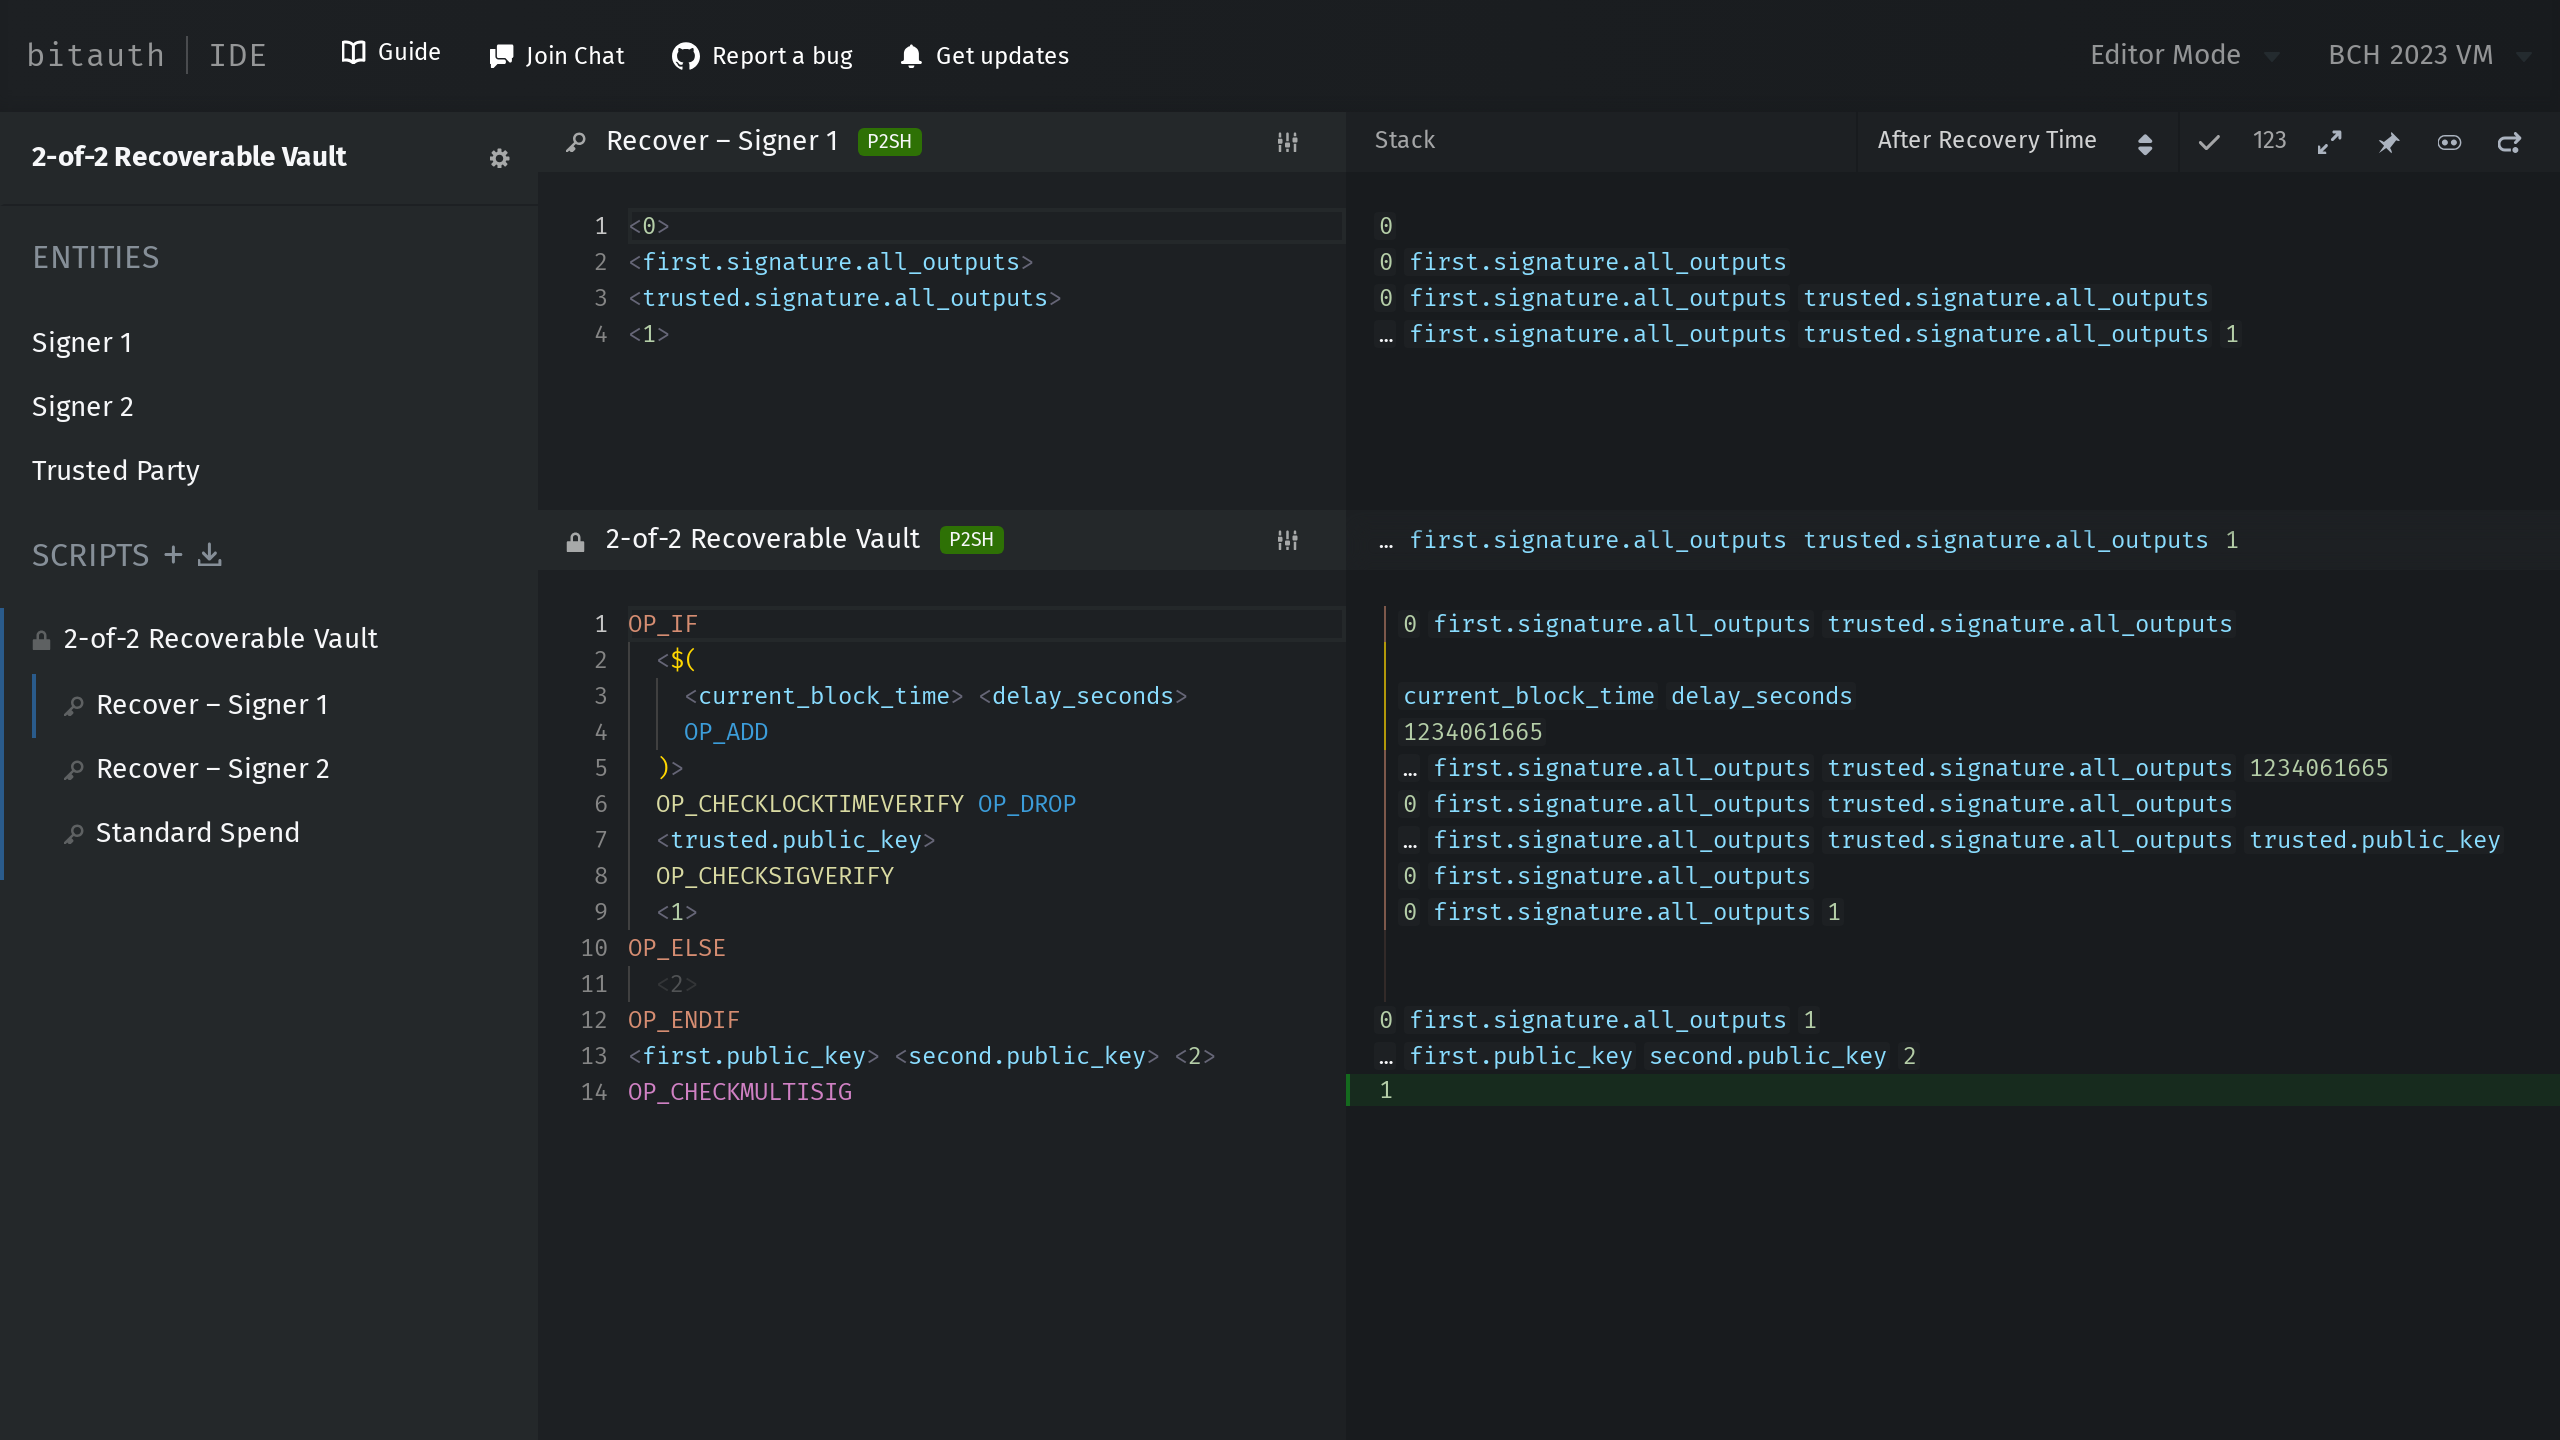The width and height of the screenshot is (2560, 1440).
Task: Click Signer 2 entity in sidebar
Action: tap(83, 406)
